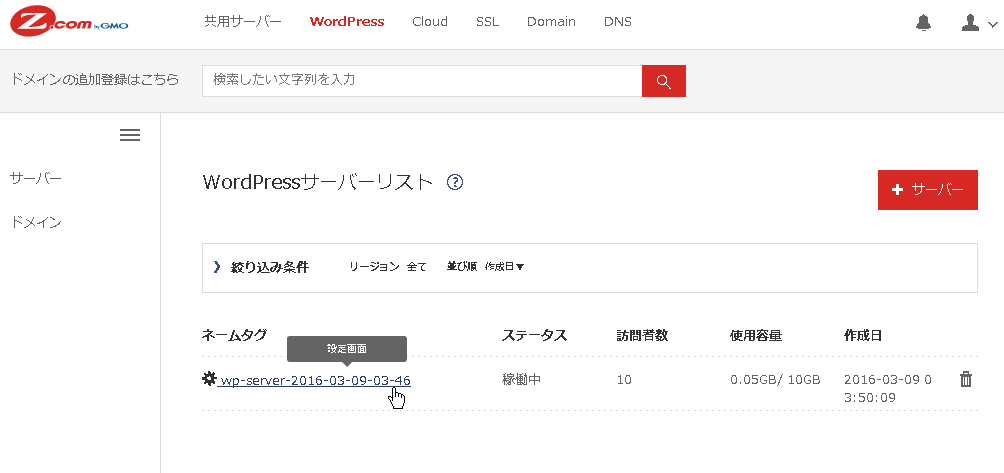Click the gear icon beside wp-server-2016-03-09-03-46
Image resolution: width=1004 pixels, height=473 pixels.
pyautogui.click(x=209, y=380)
